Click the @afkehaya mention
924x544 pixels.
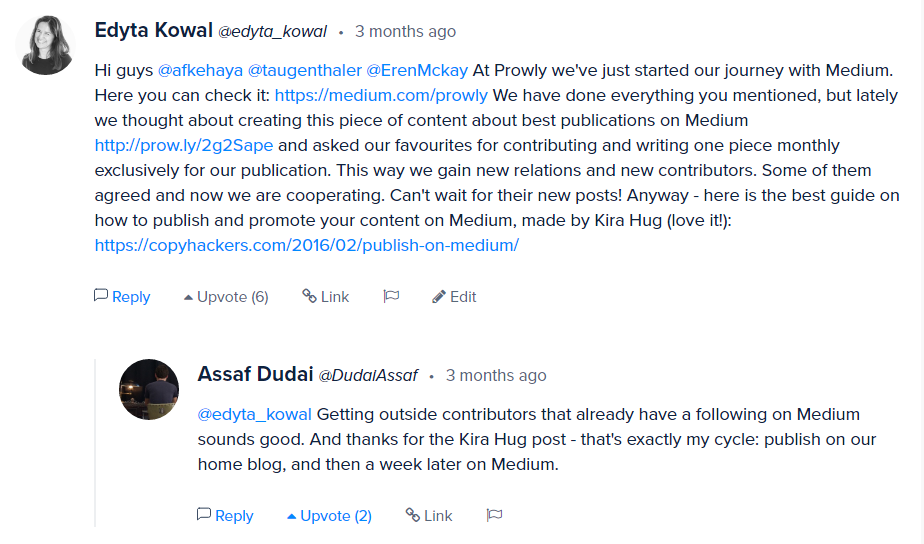200,70
